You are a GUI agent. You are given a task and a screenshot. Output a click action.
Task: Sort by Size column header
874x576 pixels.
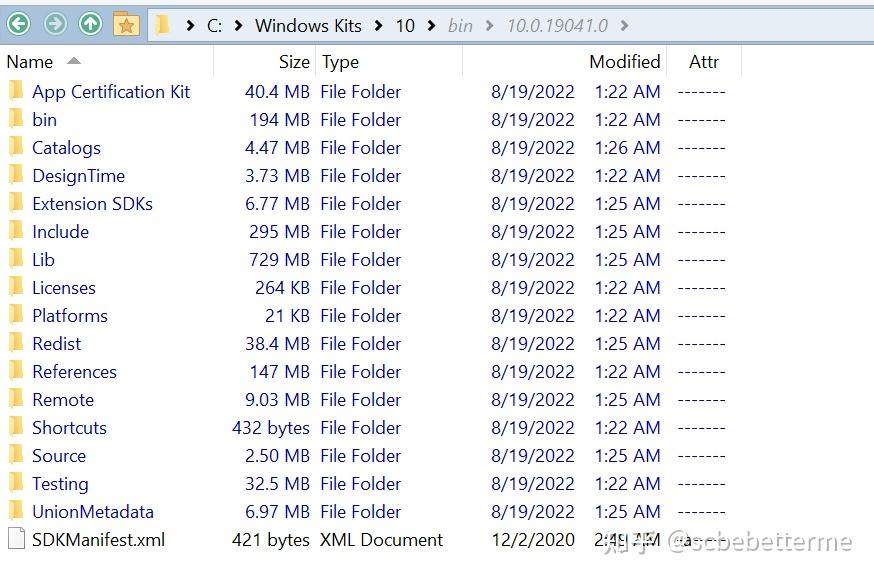(x=294, y=62)
